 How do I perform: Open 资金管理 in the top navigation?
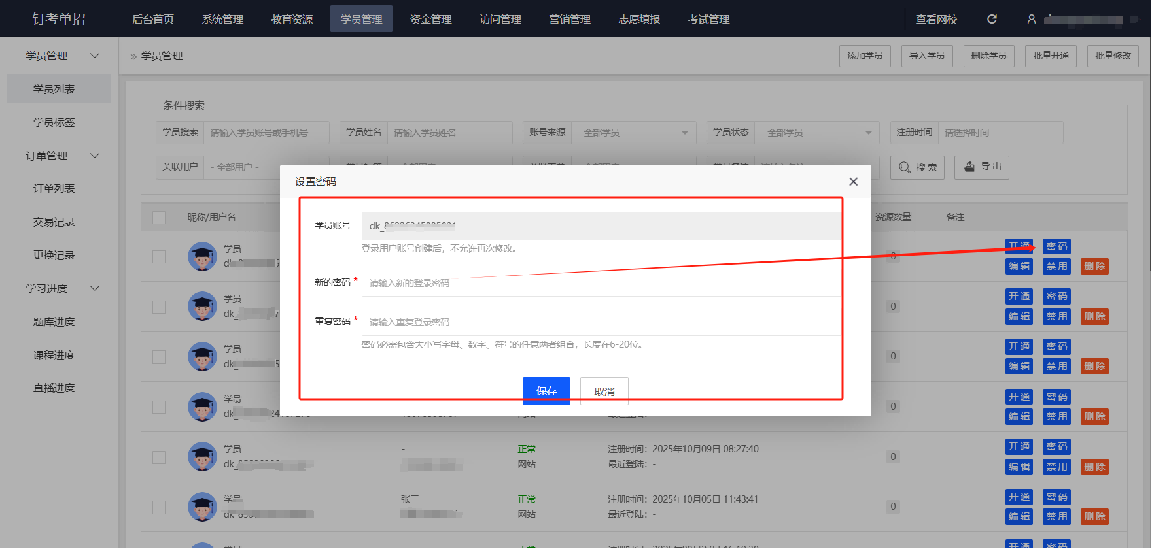click(430, 19)
